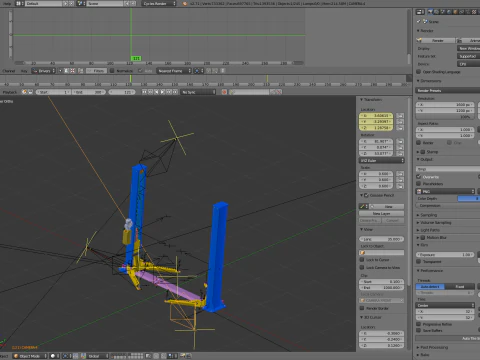Open the Nearest Frame snapping dropdown
480x360 pixels.
tap(174, 71)
